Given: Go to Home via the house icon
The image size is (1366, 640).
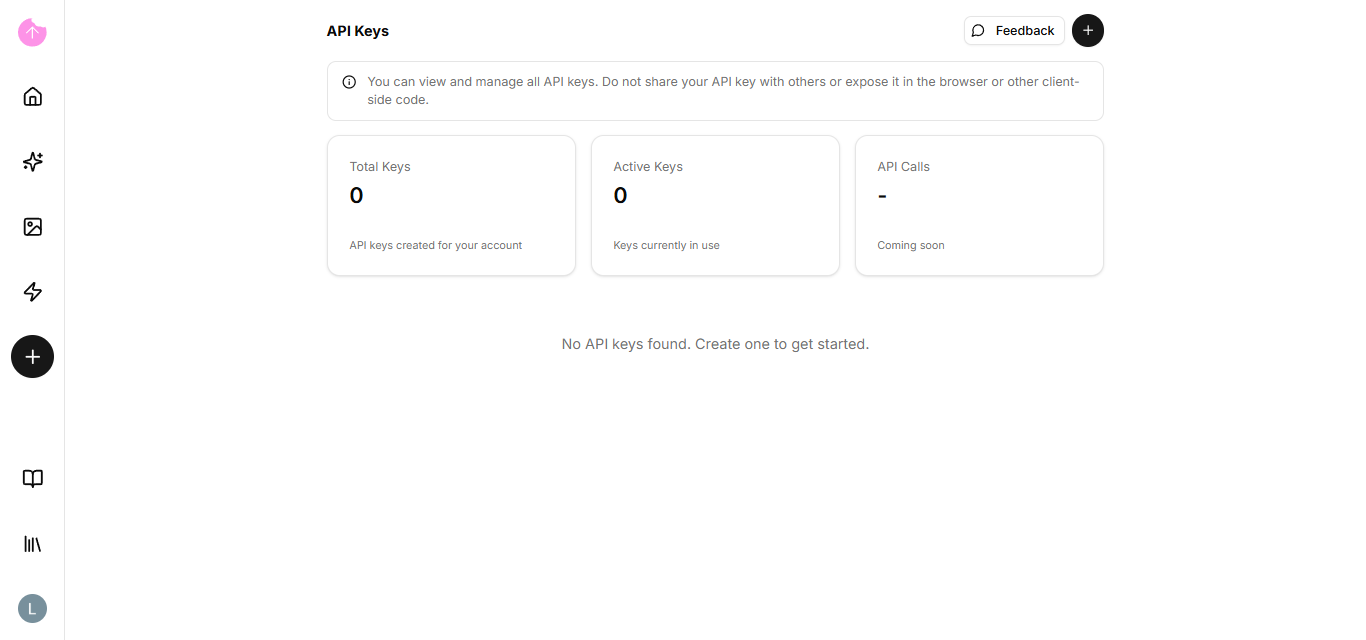Looking at the screenshot, I should click(x=32, y=97).
